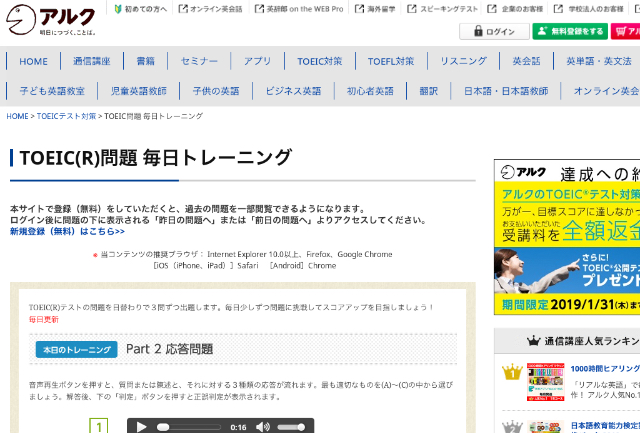Select TOEFL対策 in the navigation menu

[x=391, y=61]
